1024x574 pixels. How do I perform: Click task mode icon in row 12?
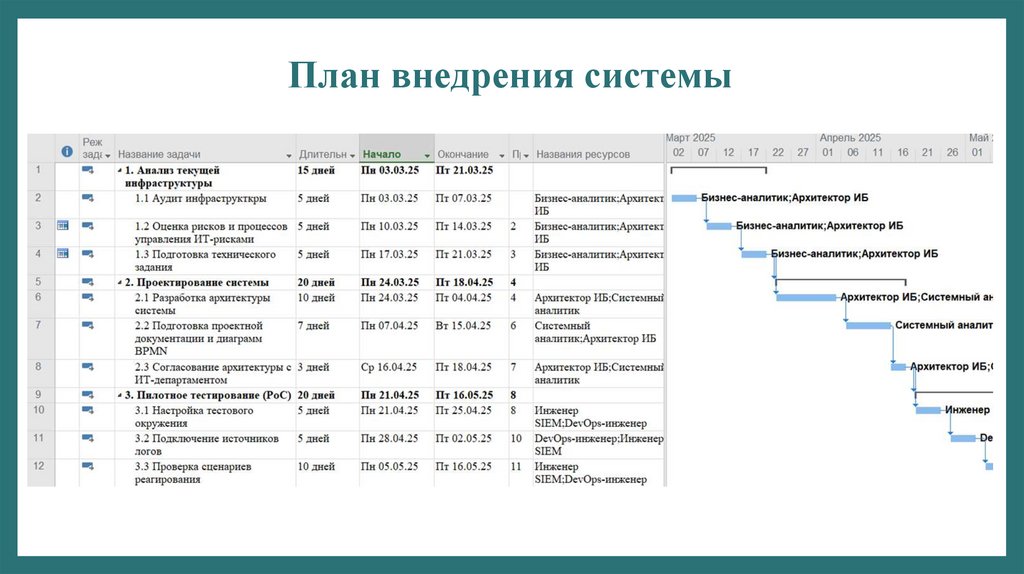88,466
